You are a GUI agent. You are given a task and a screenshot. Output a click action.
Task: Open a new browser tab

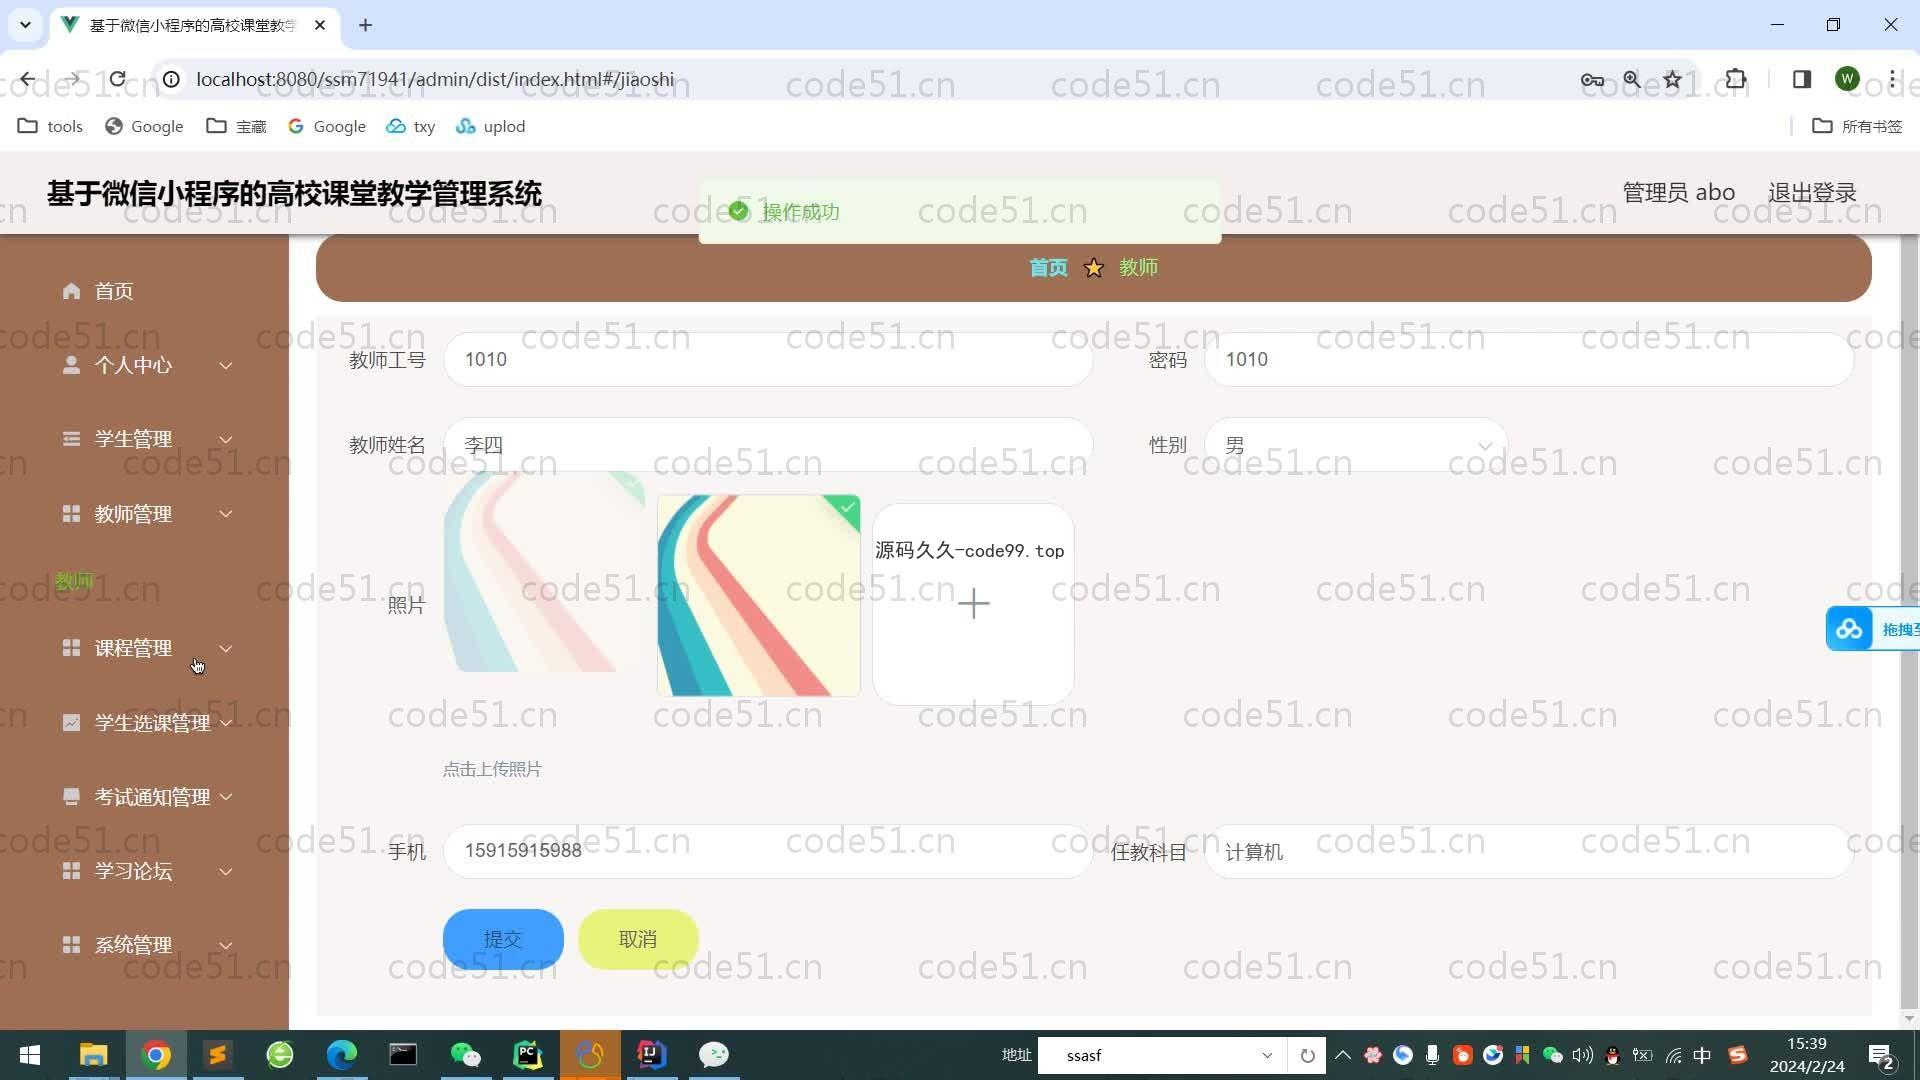[366, 25]
